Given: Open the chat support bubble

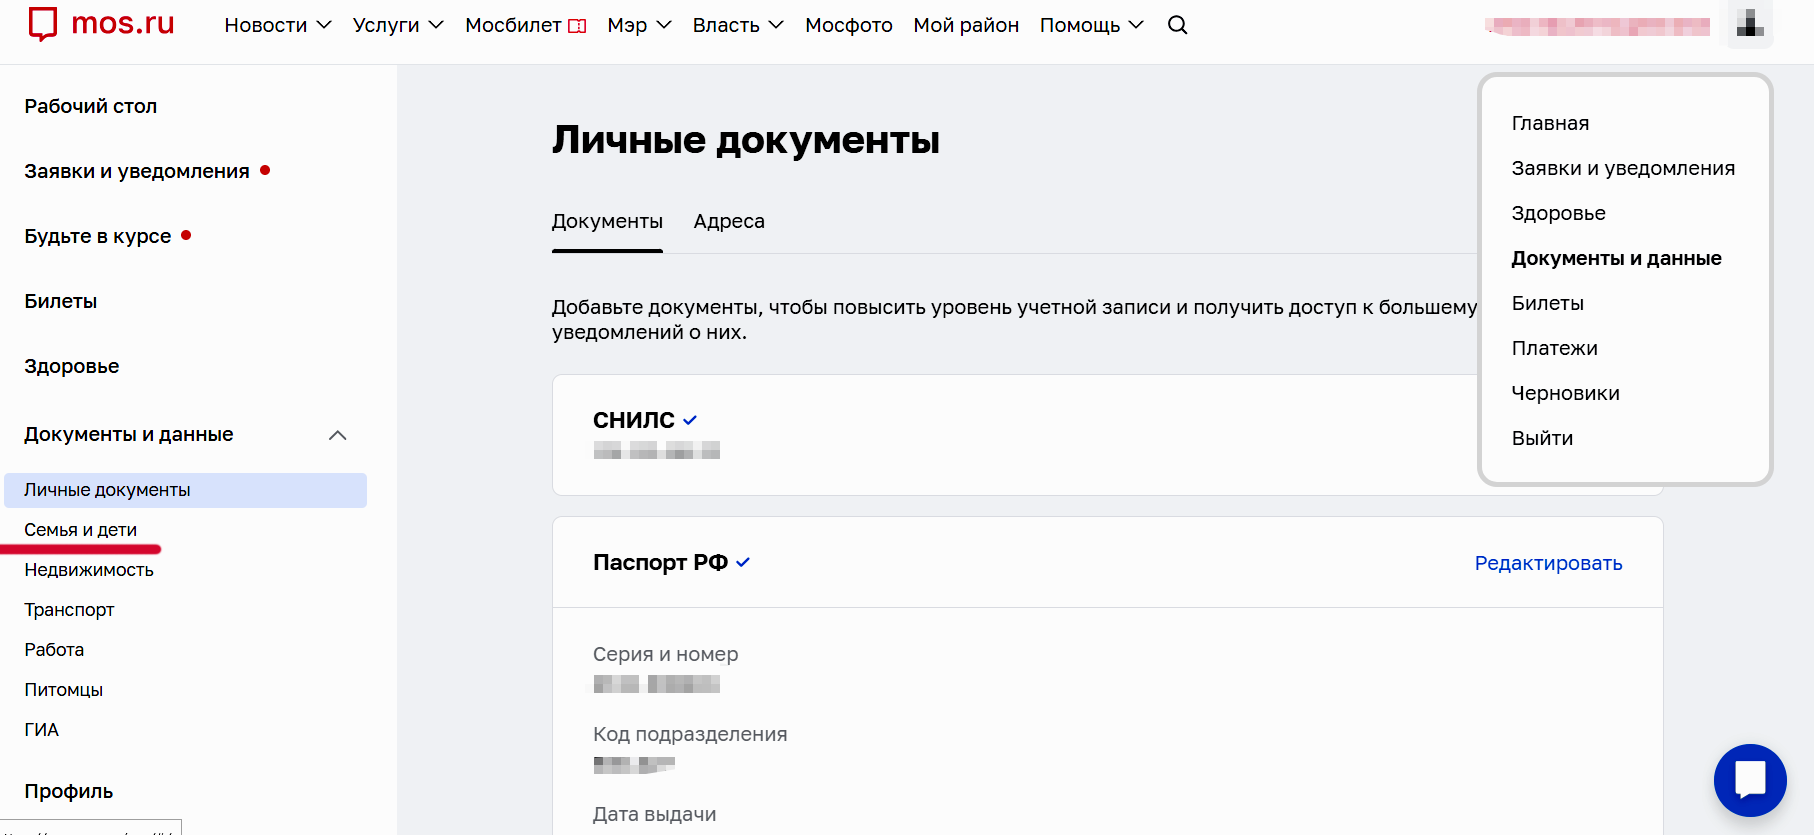Looking at the screenshot, I should click(x=1749, y=780).
